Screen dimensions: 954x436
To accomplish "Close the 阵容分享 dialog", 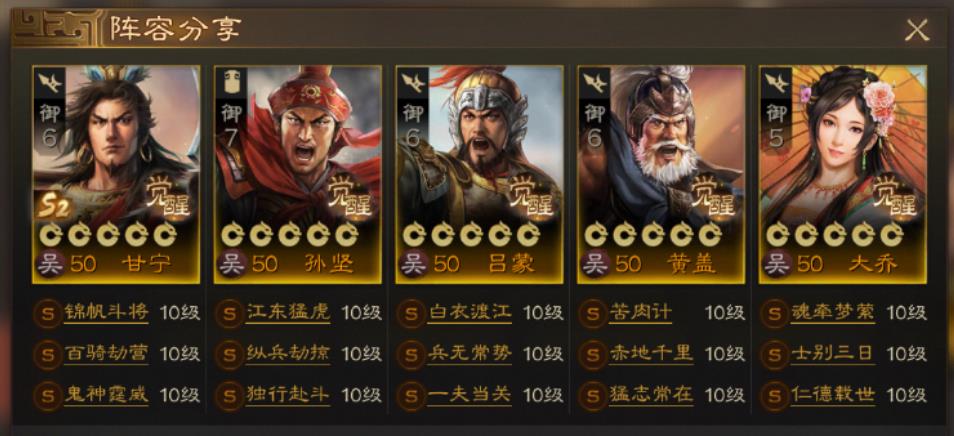I will click(917, 30).
